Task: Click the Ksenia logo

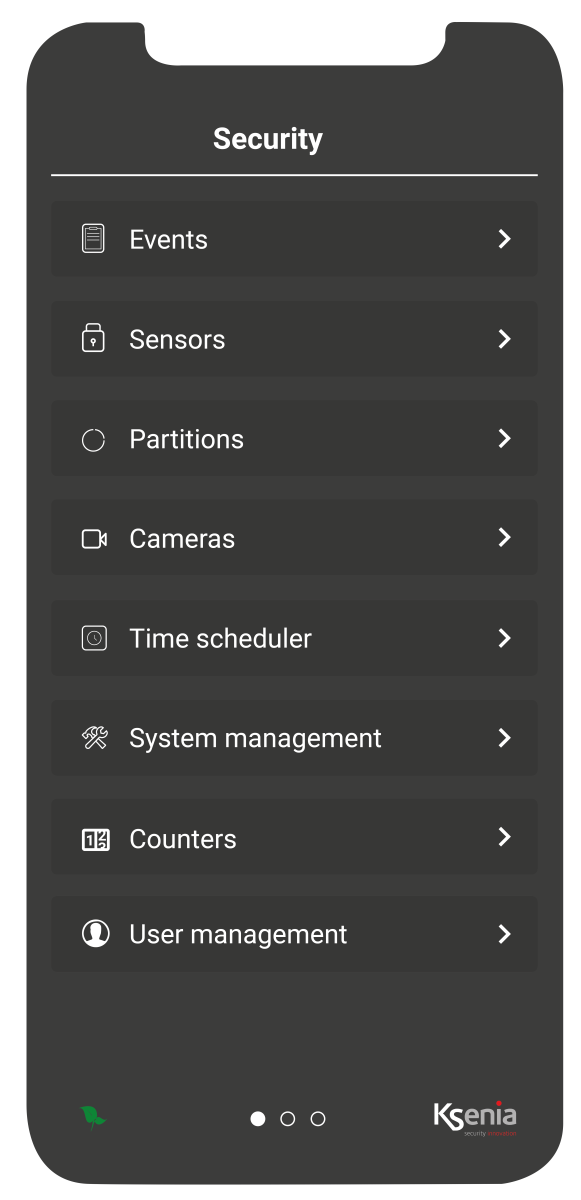Action: 475,1118
